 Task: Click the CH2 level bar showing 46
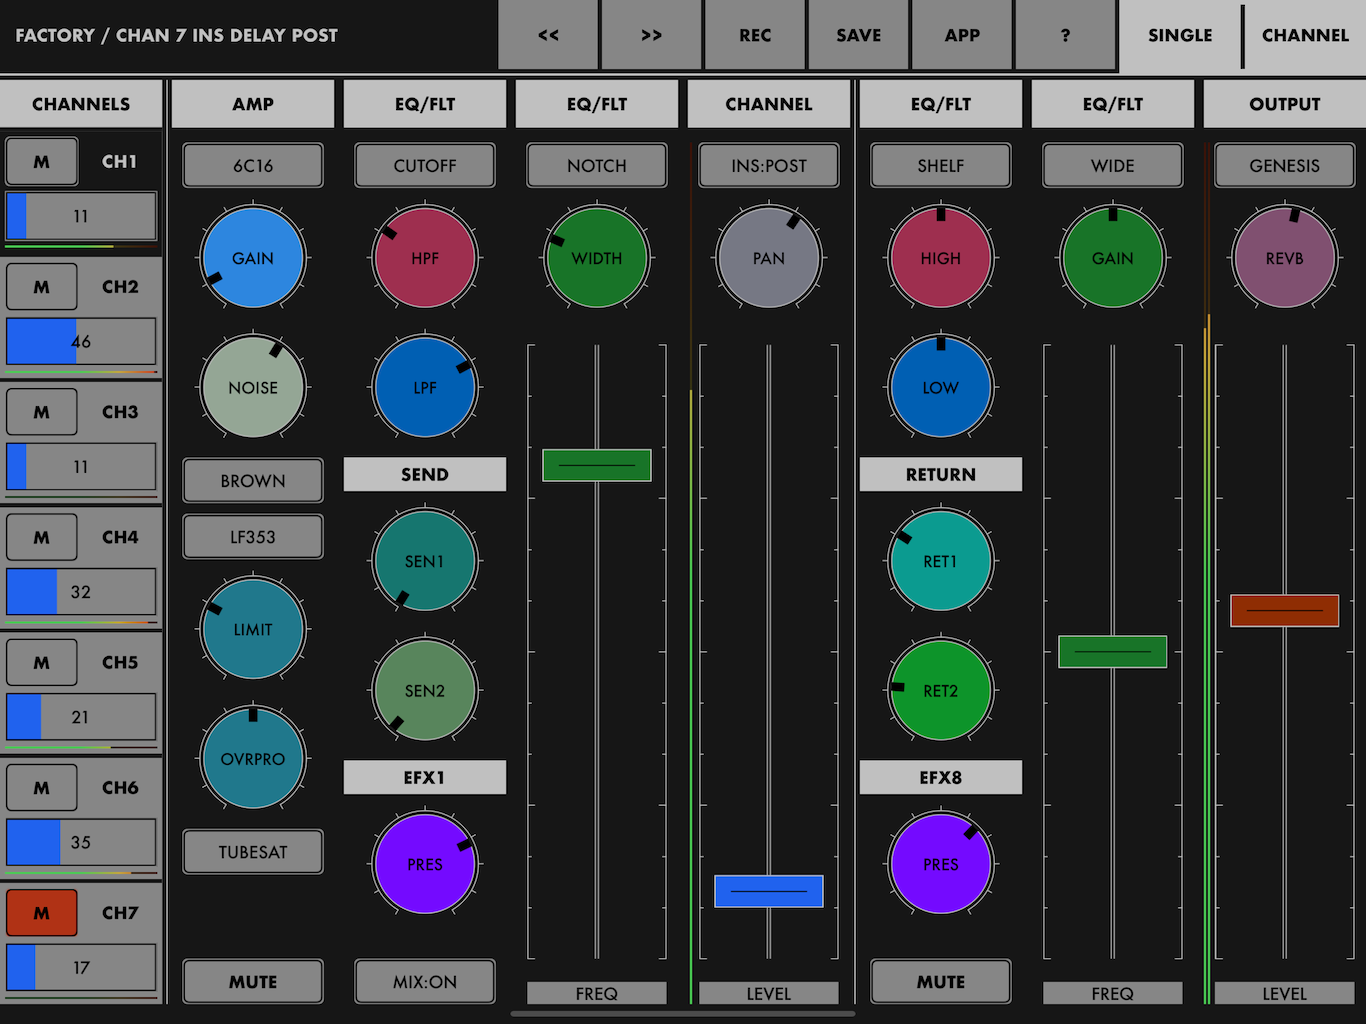[81, 342]
